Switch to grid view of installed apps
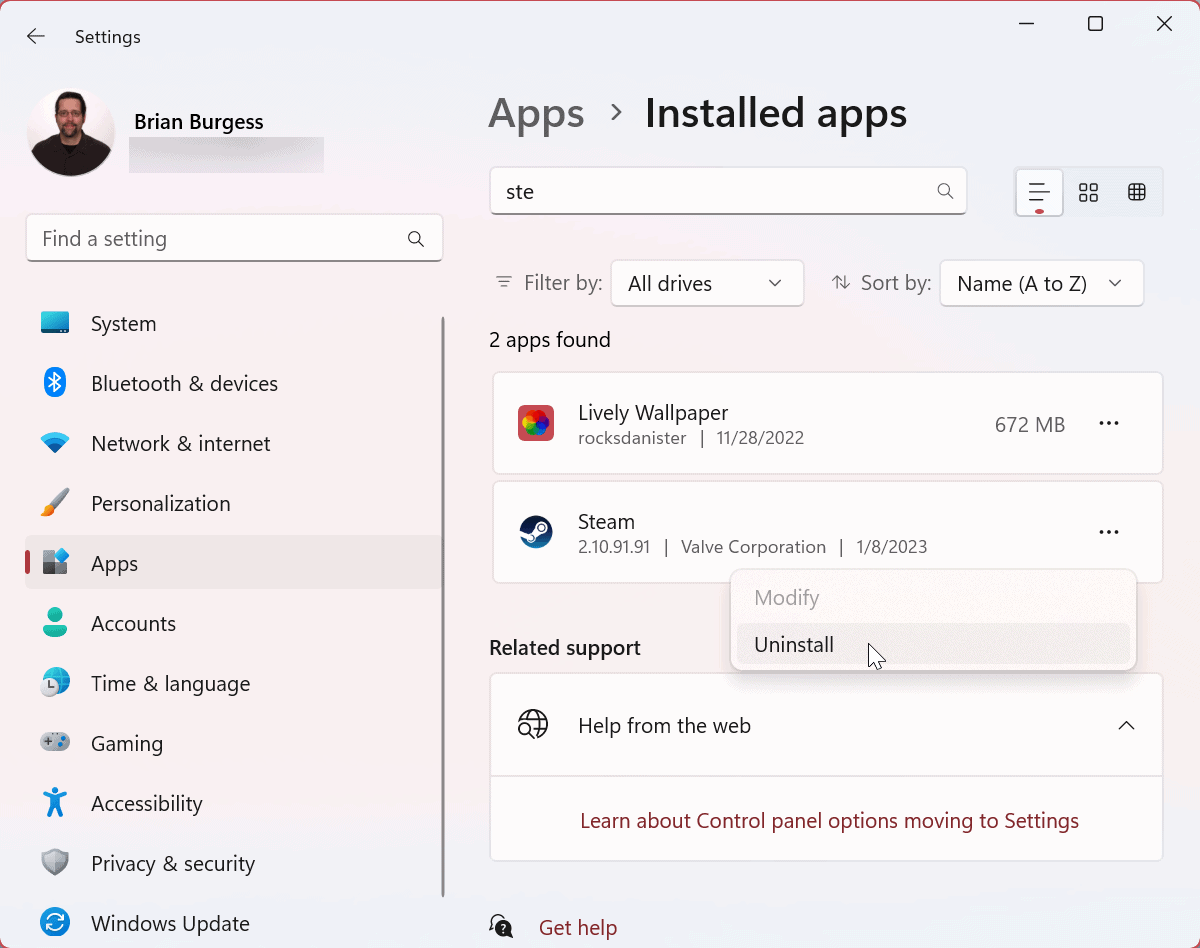 pyautogui.click(x=1088, y=192)
